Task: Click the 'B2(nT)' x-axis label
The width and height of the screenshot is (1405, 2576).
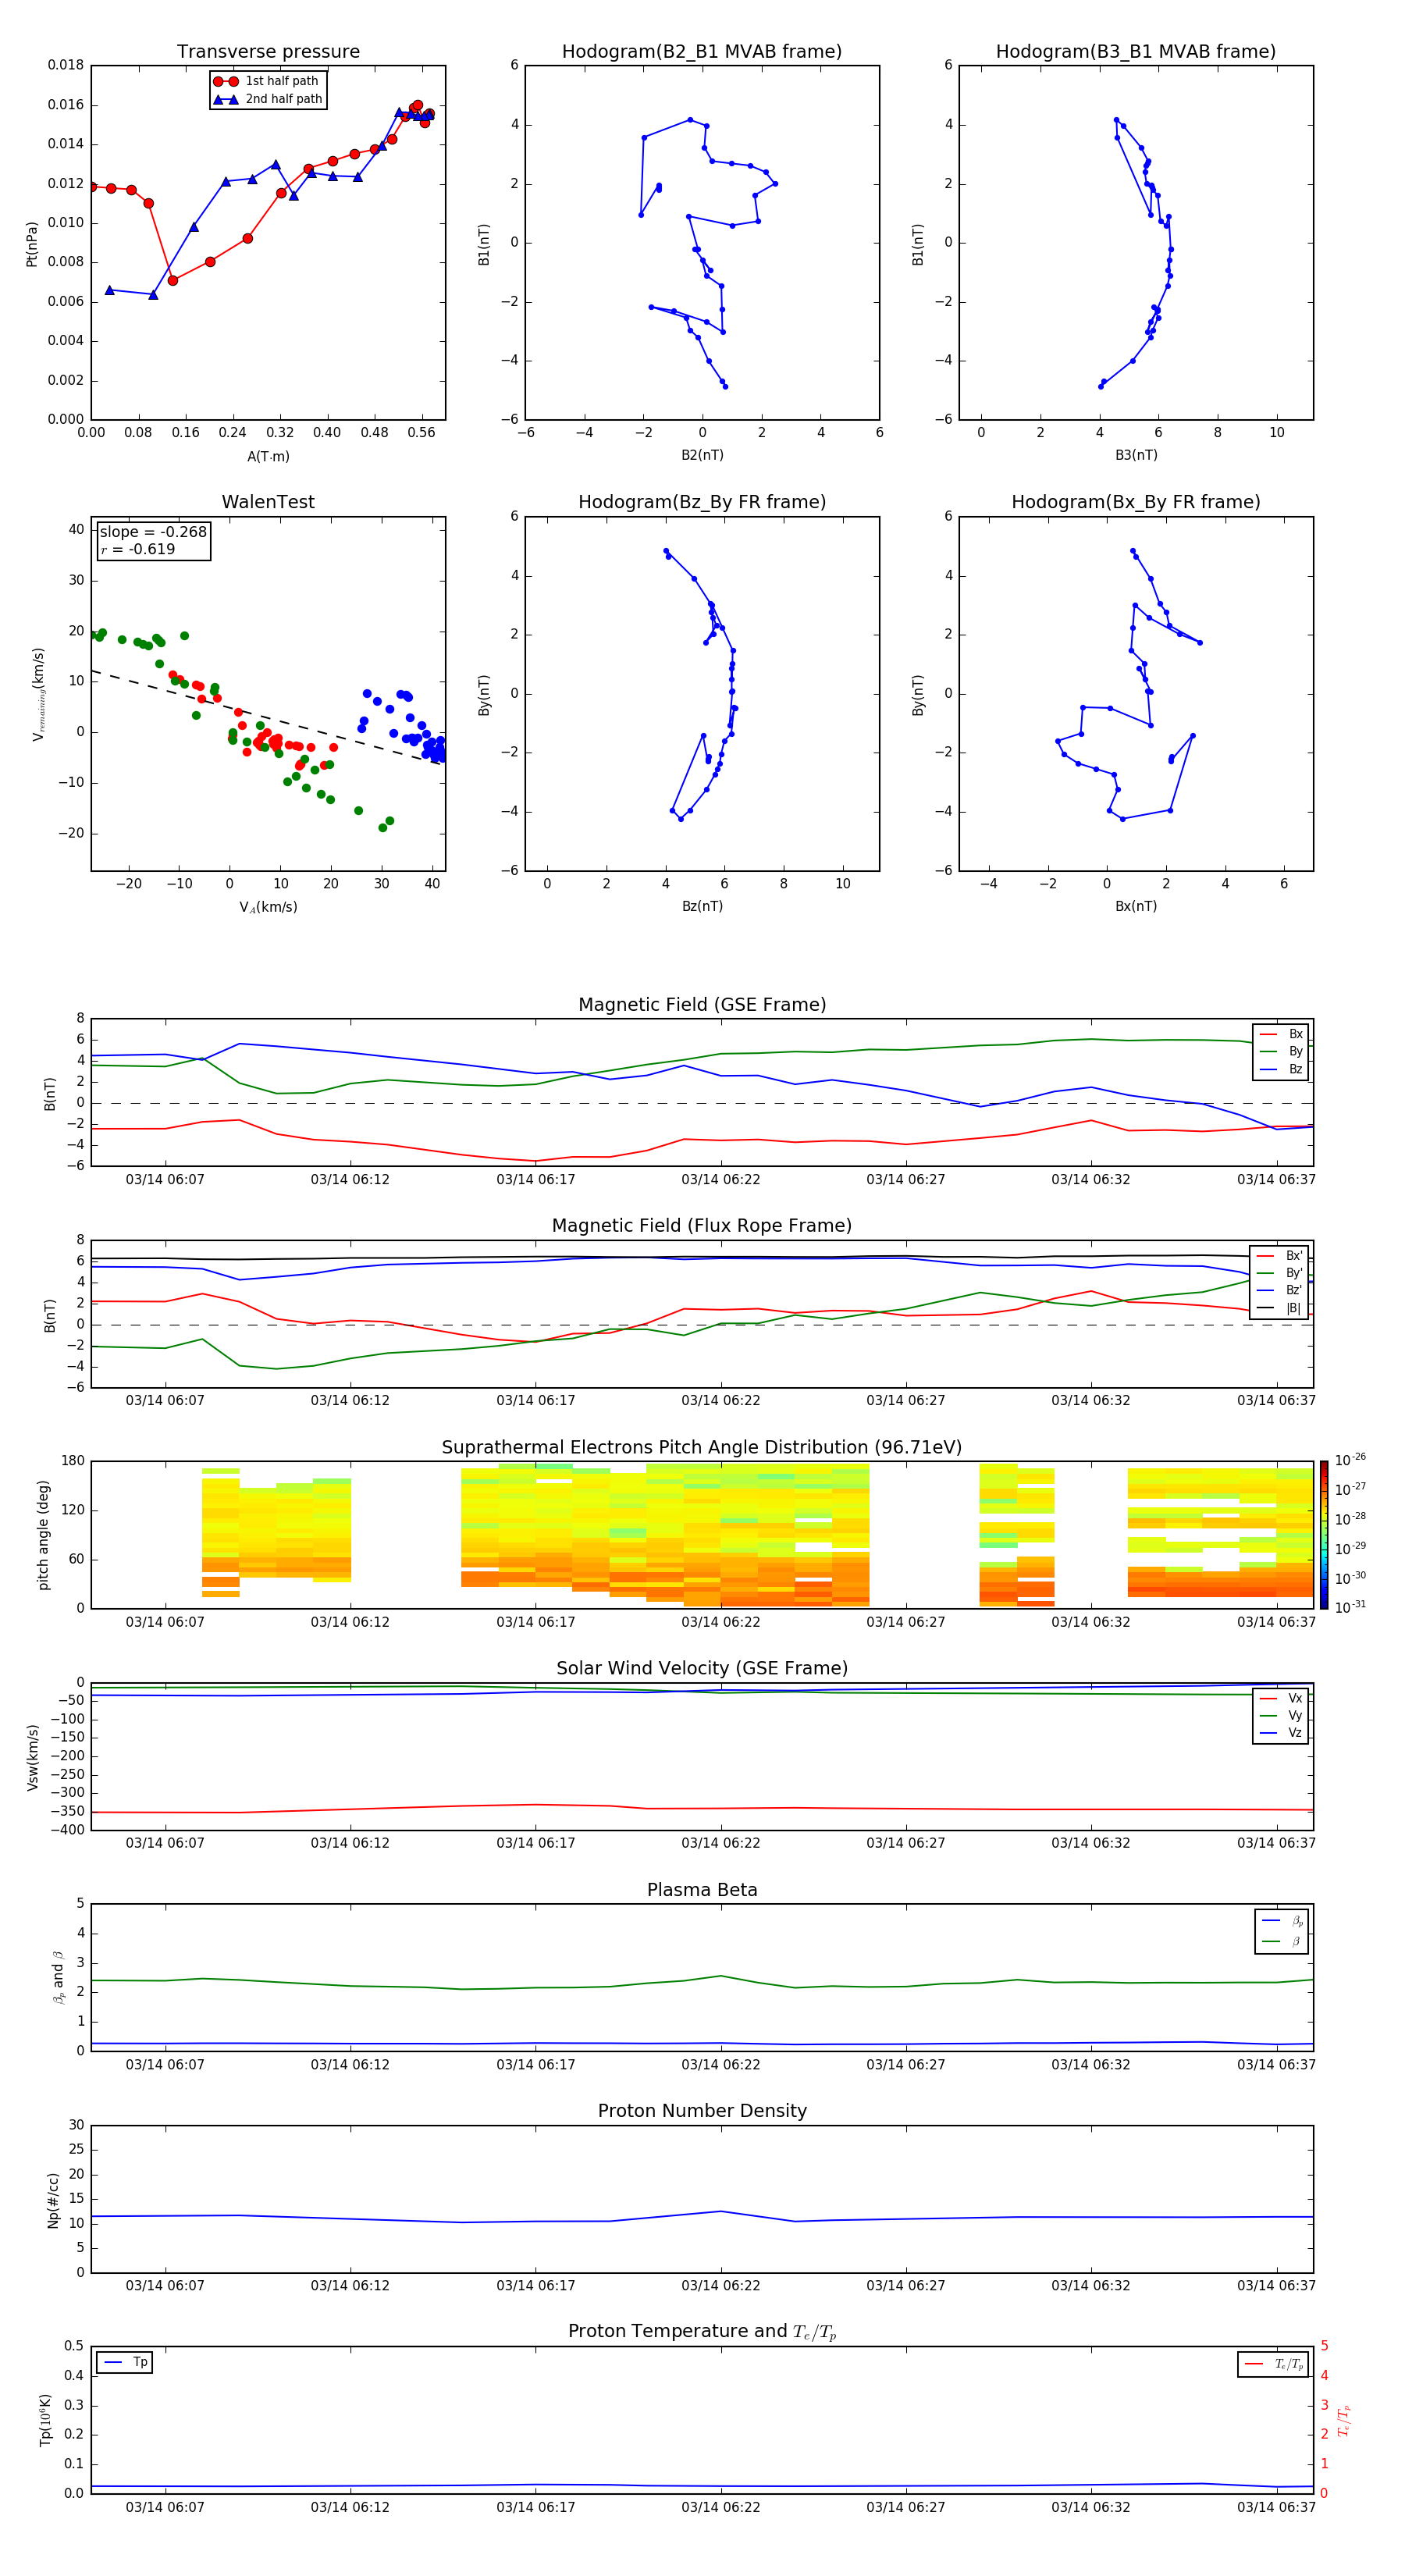Action: [702, 455]
